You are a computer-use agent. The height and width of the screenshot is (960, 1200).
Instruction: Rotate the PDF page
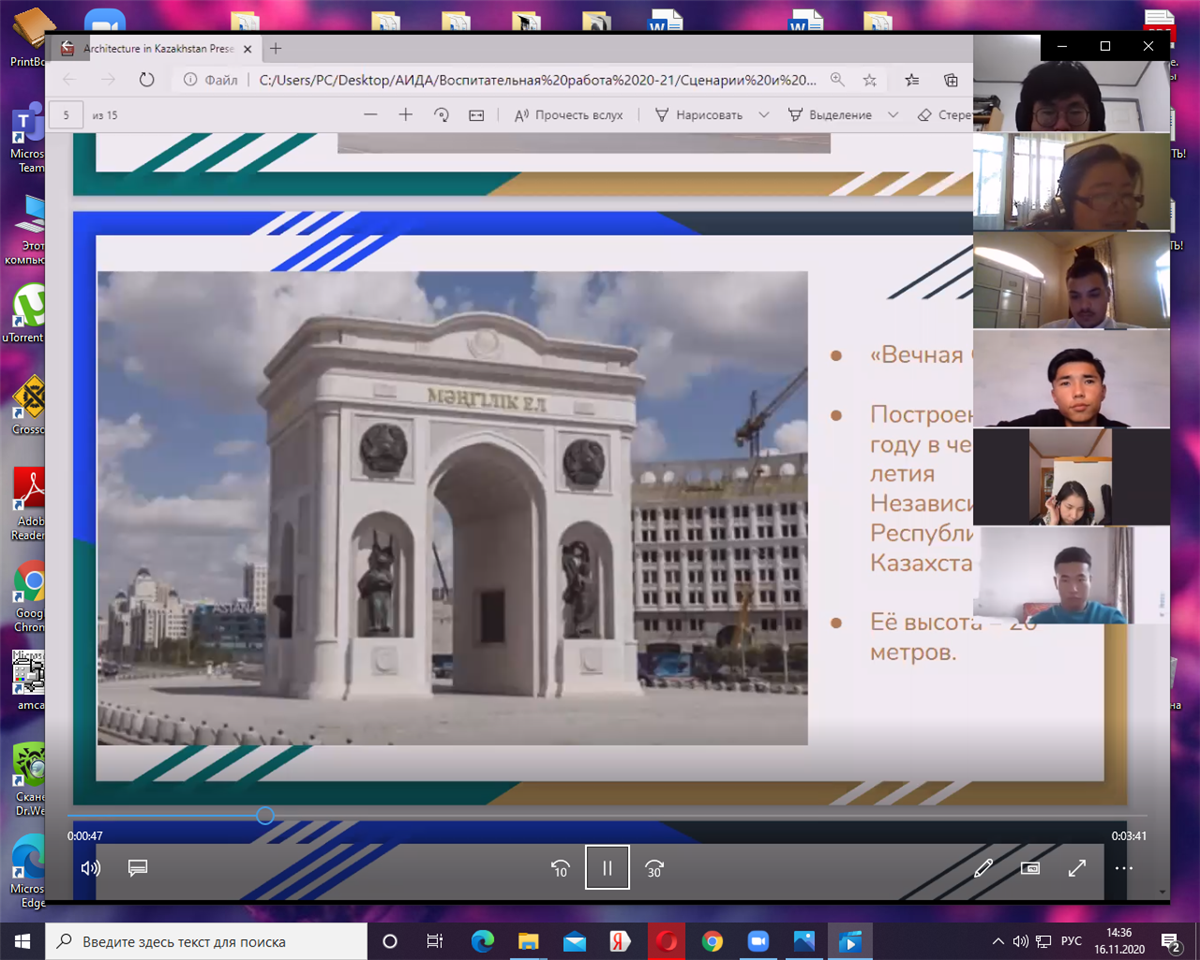click(x=441, y=115)
